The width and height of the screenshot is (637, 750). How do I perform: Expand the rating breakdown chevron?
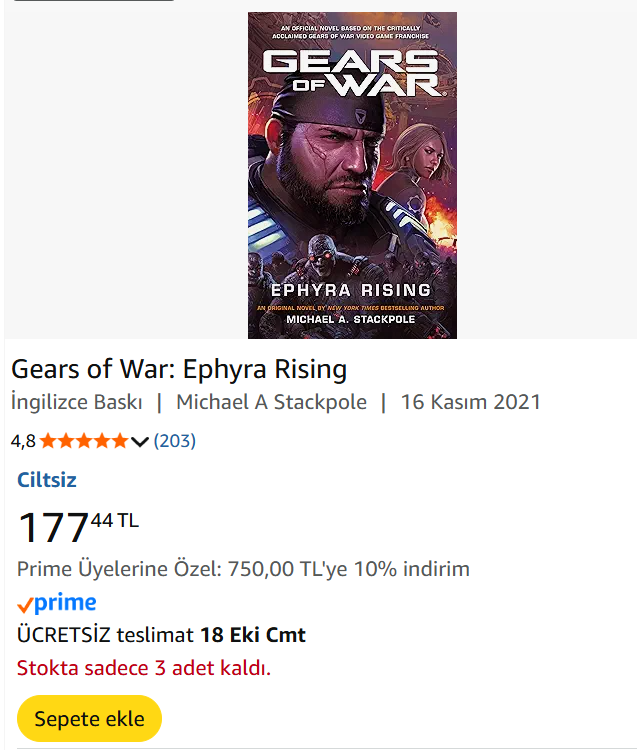pos(140,441)
